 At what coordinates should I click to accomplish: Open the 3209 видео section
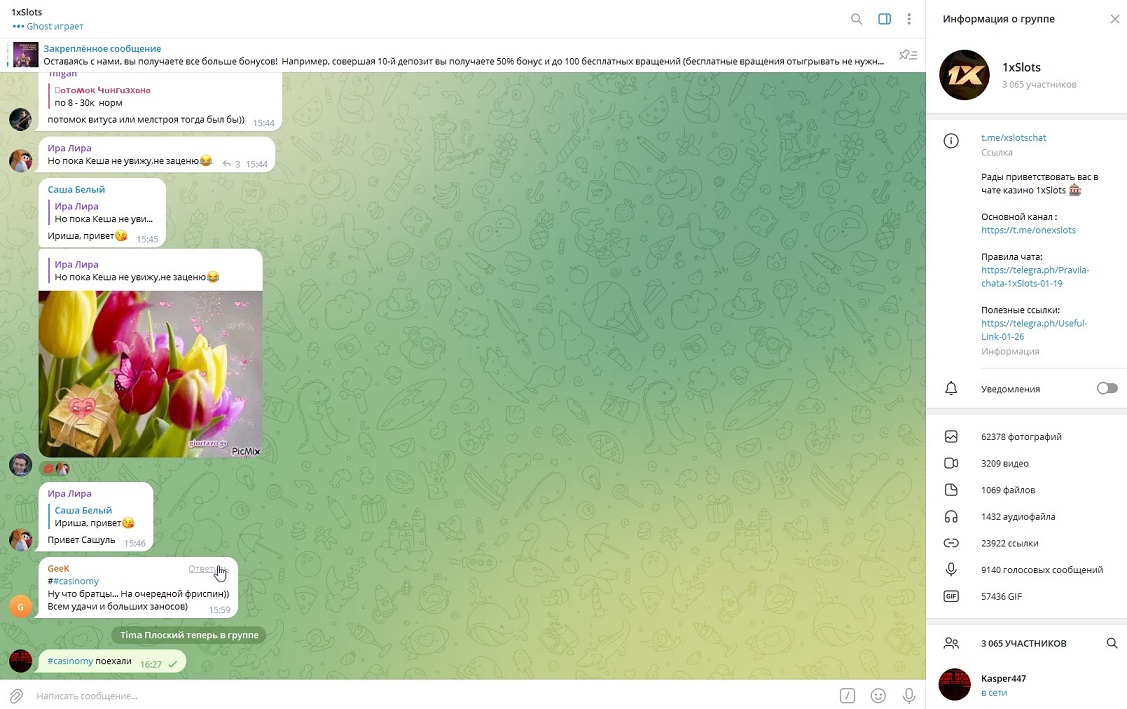pyautogui.click(x=1005, y=464)
